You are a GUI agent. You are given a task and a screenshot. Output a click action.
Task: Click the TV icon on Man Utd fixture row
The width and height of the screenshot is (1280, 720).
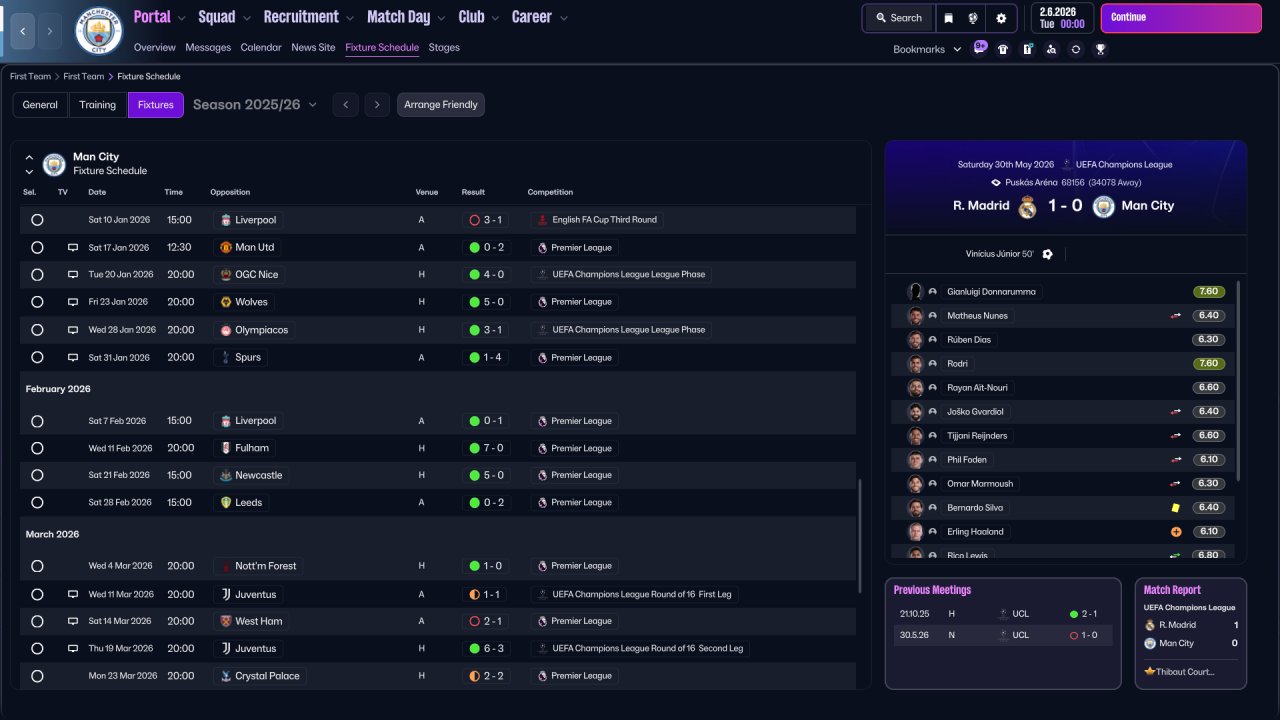[72, 247]
